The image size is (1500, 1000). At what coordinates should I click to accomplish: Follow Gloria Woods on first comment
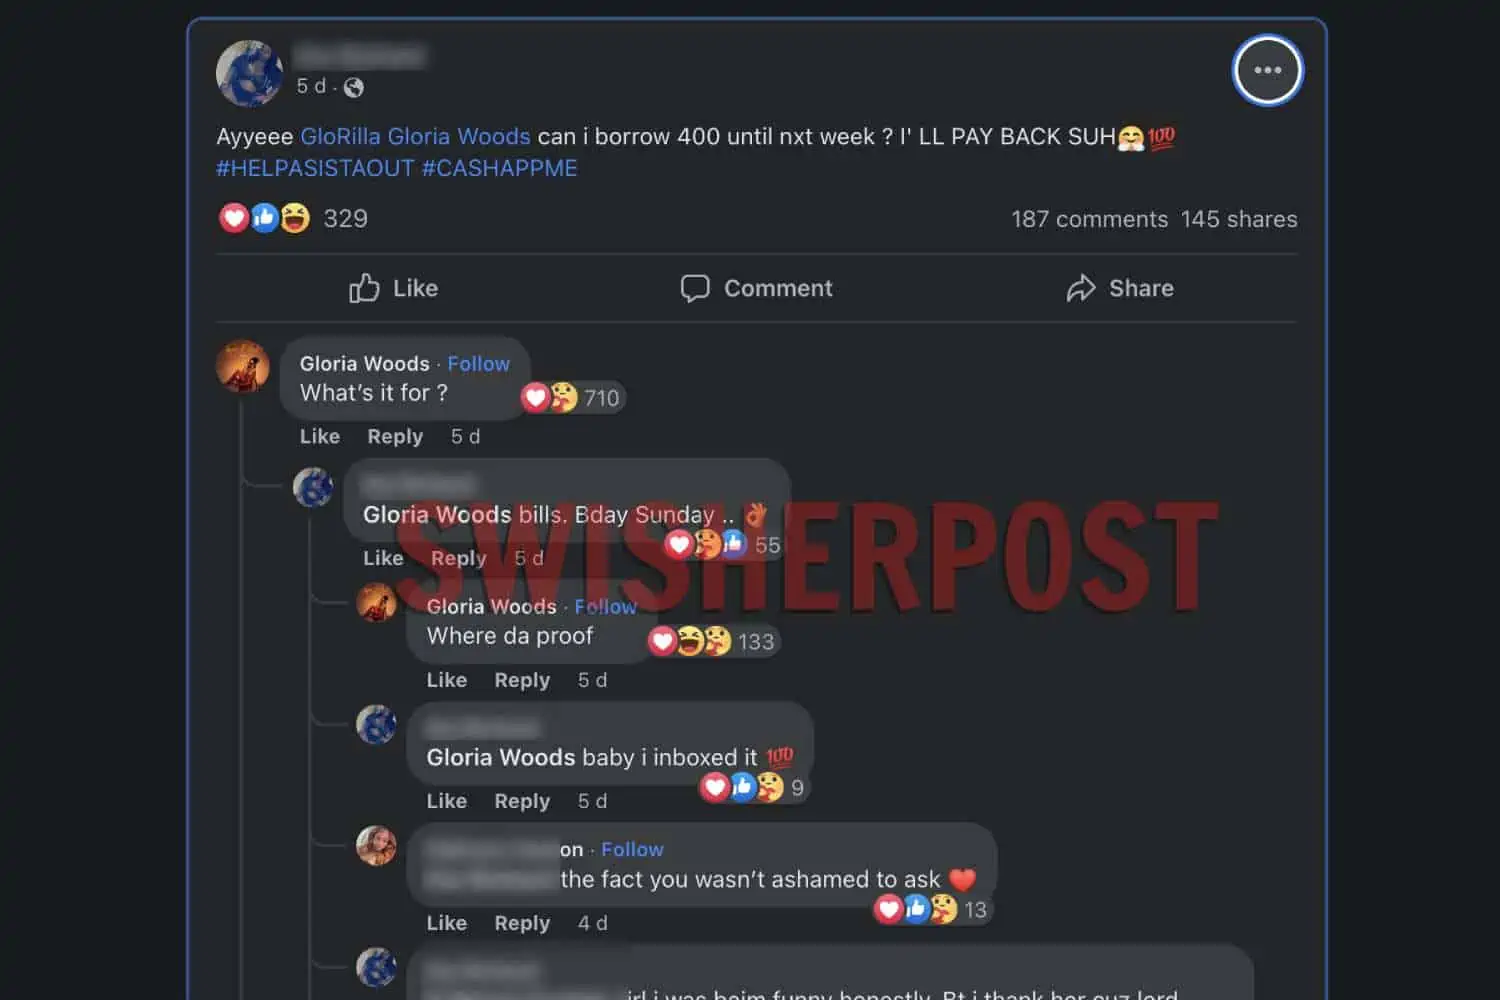[x=478, y=364]
